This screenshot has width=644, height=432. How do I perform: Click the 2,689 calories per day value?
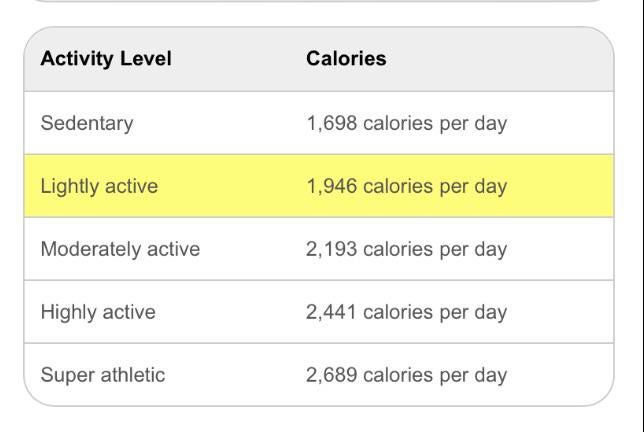406,375
